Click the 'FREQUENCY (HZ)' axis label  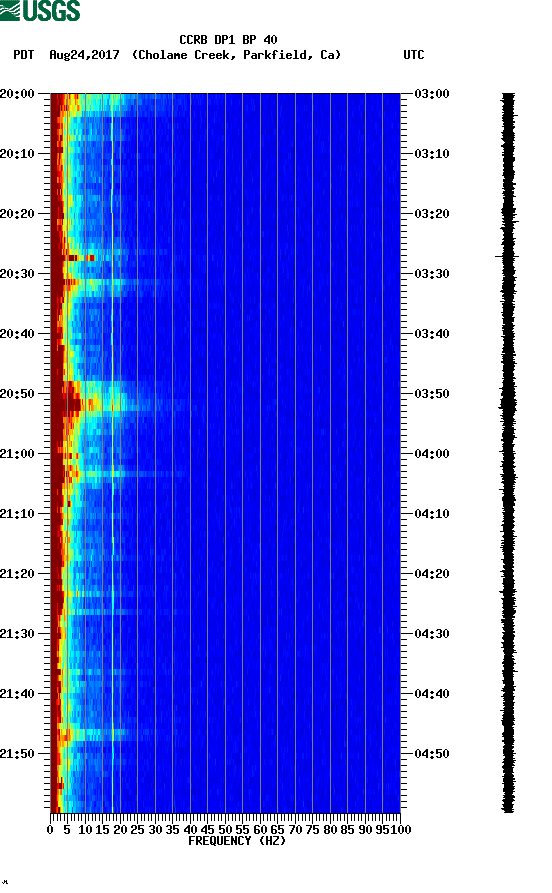click(x=236, y=841)
